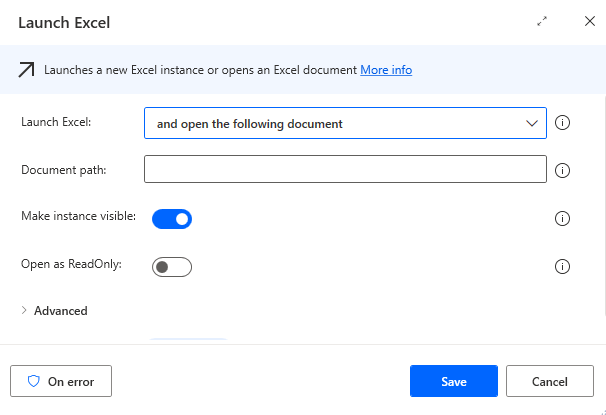Click the Cancel button
The height and width of the screenshot is (415, 606).
click(550, 381)
